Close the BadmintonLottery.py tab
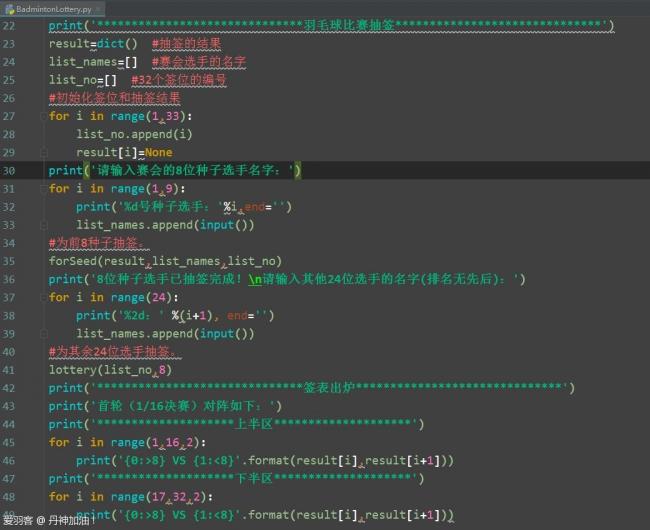Viewport: 650px width, 530px height. pyautogui.click(x=101, y=7)
